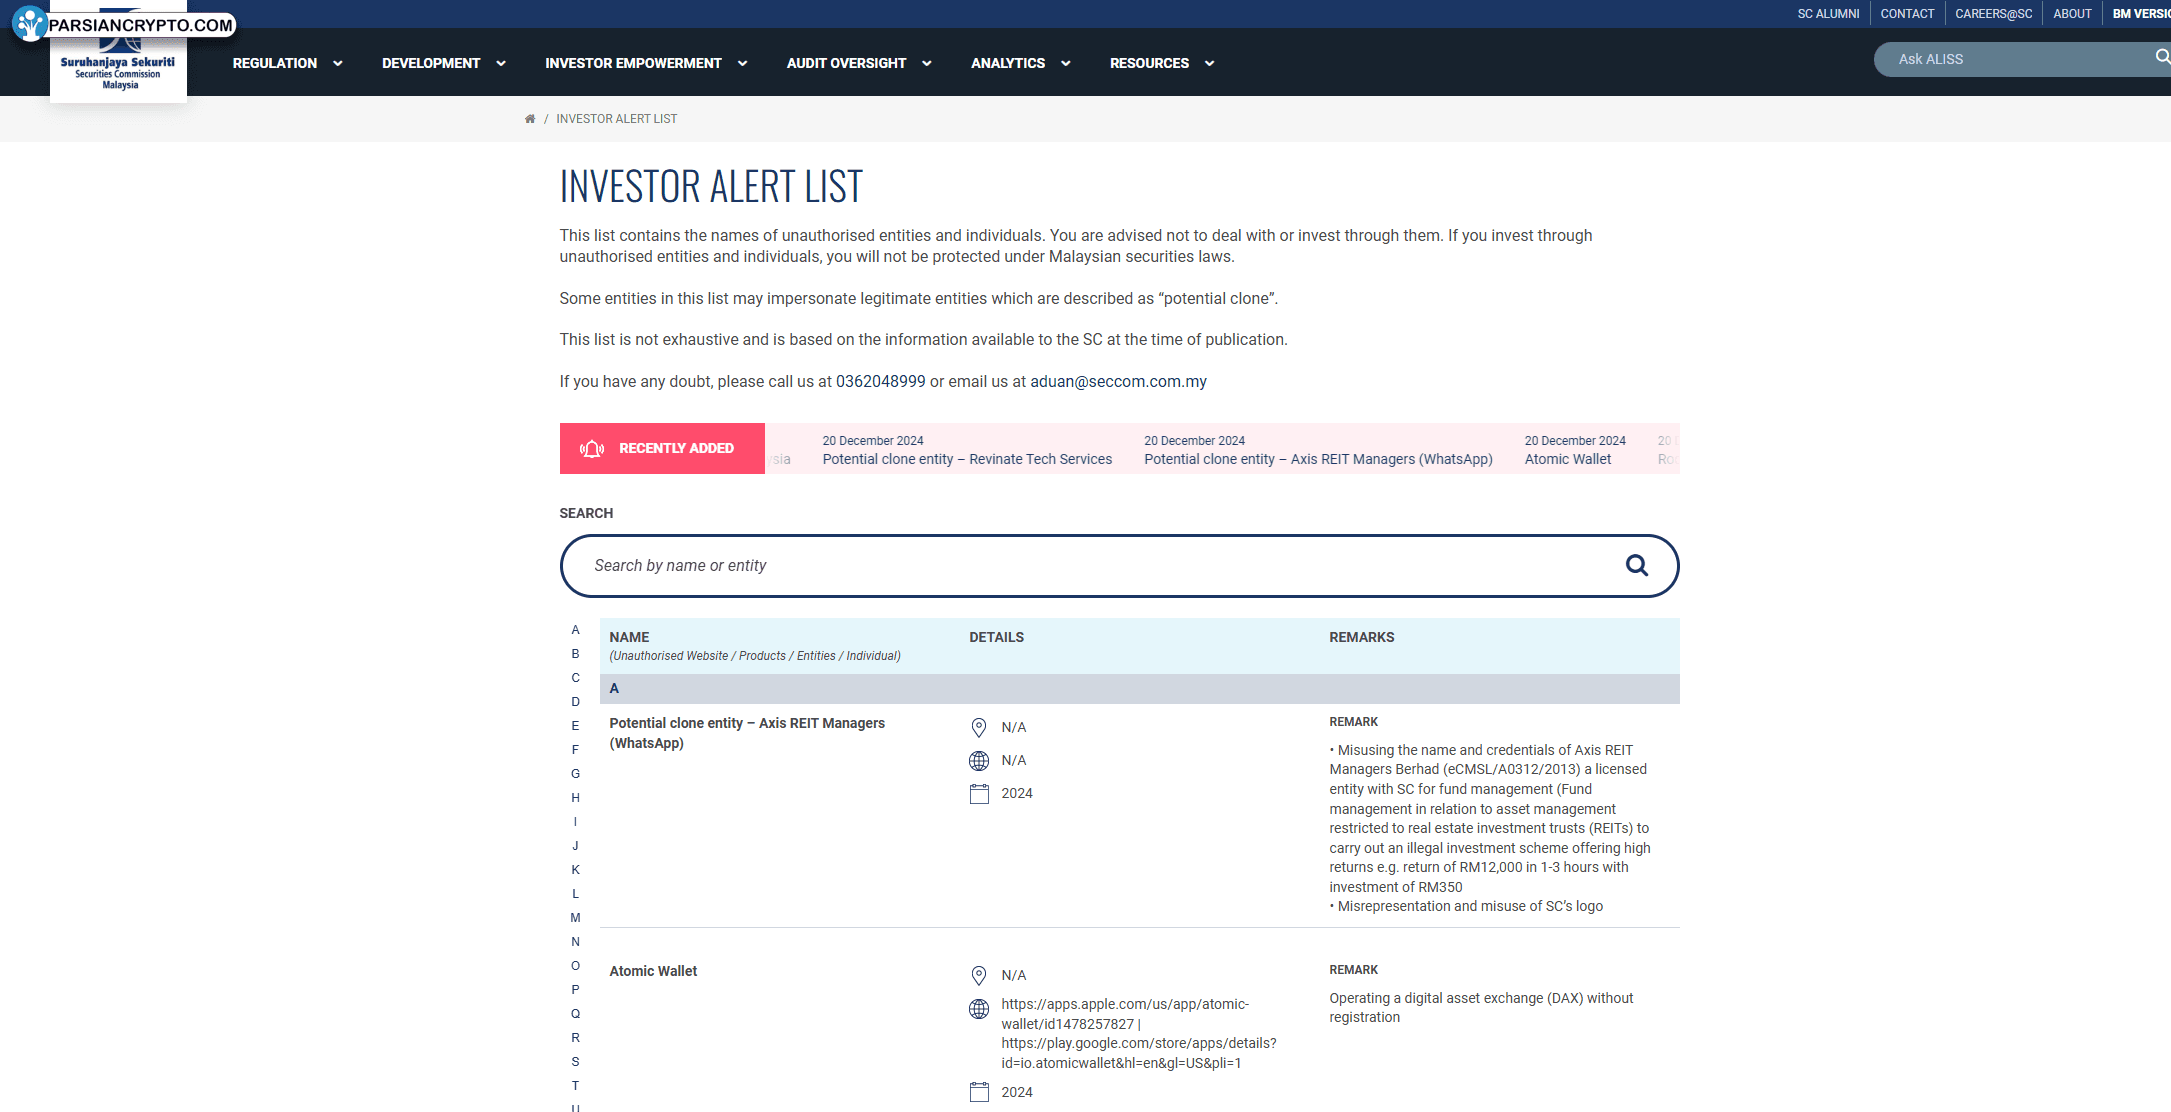Expand the Regulation menu chevron
Screen dimensions: 2171x1112
coord(338,63)
